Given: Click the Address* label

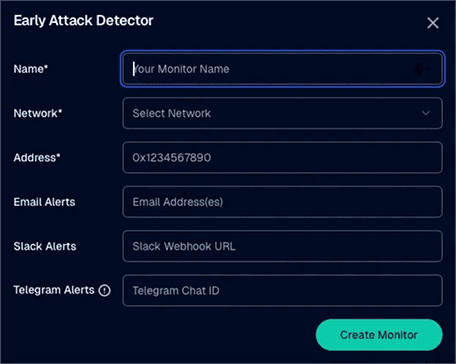Looking at the screenshot, I should (x=37, y=158).
